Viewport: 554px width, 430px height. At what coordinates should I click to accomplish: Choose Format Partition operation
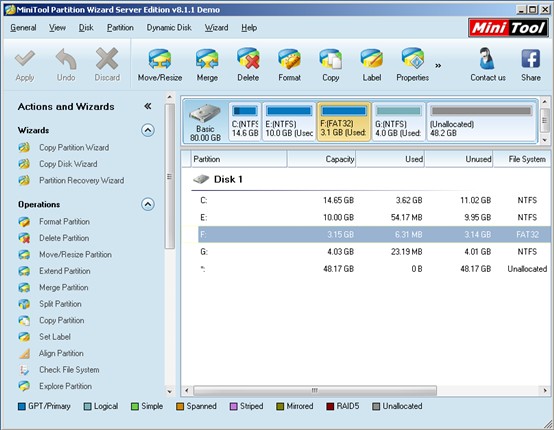(x=64, y=222)
